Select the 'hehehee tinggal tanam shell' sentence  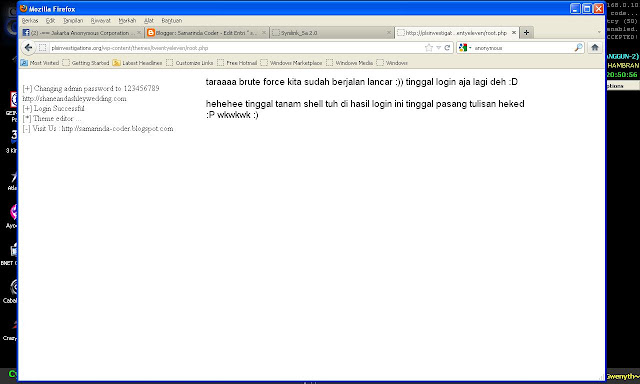click(365, 109)
